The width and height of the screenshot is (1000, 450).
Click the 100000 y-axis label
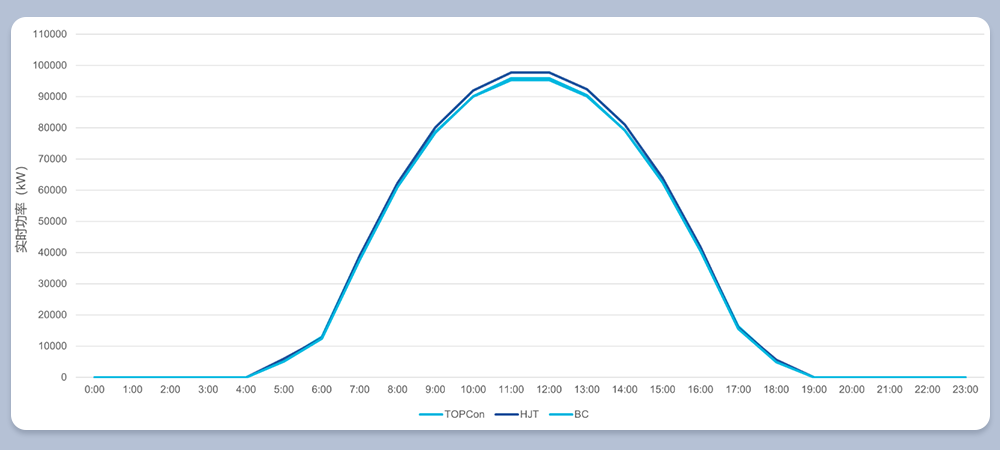tap(50, 65)
